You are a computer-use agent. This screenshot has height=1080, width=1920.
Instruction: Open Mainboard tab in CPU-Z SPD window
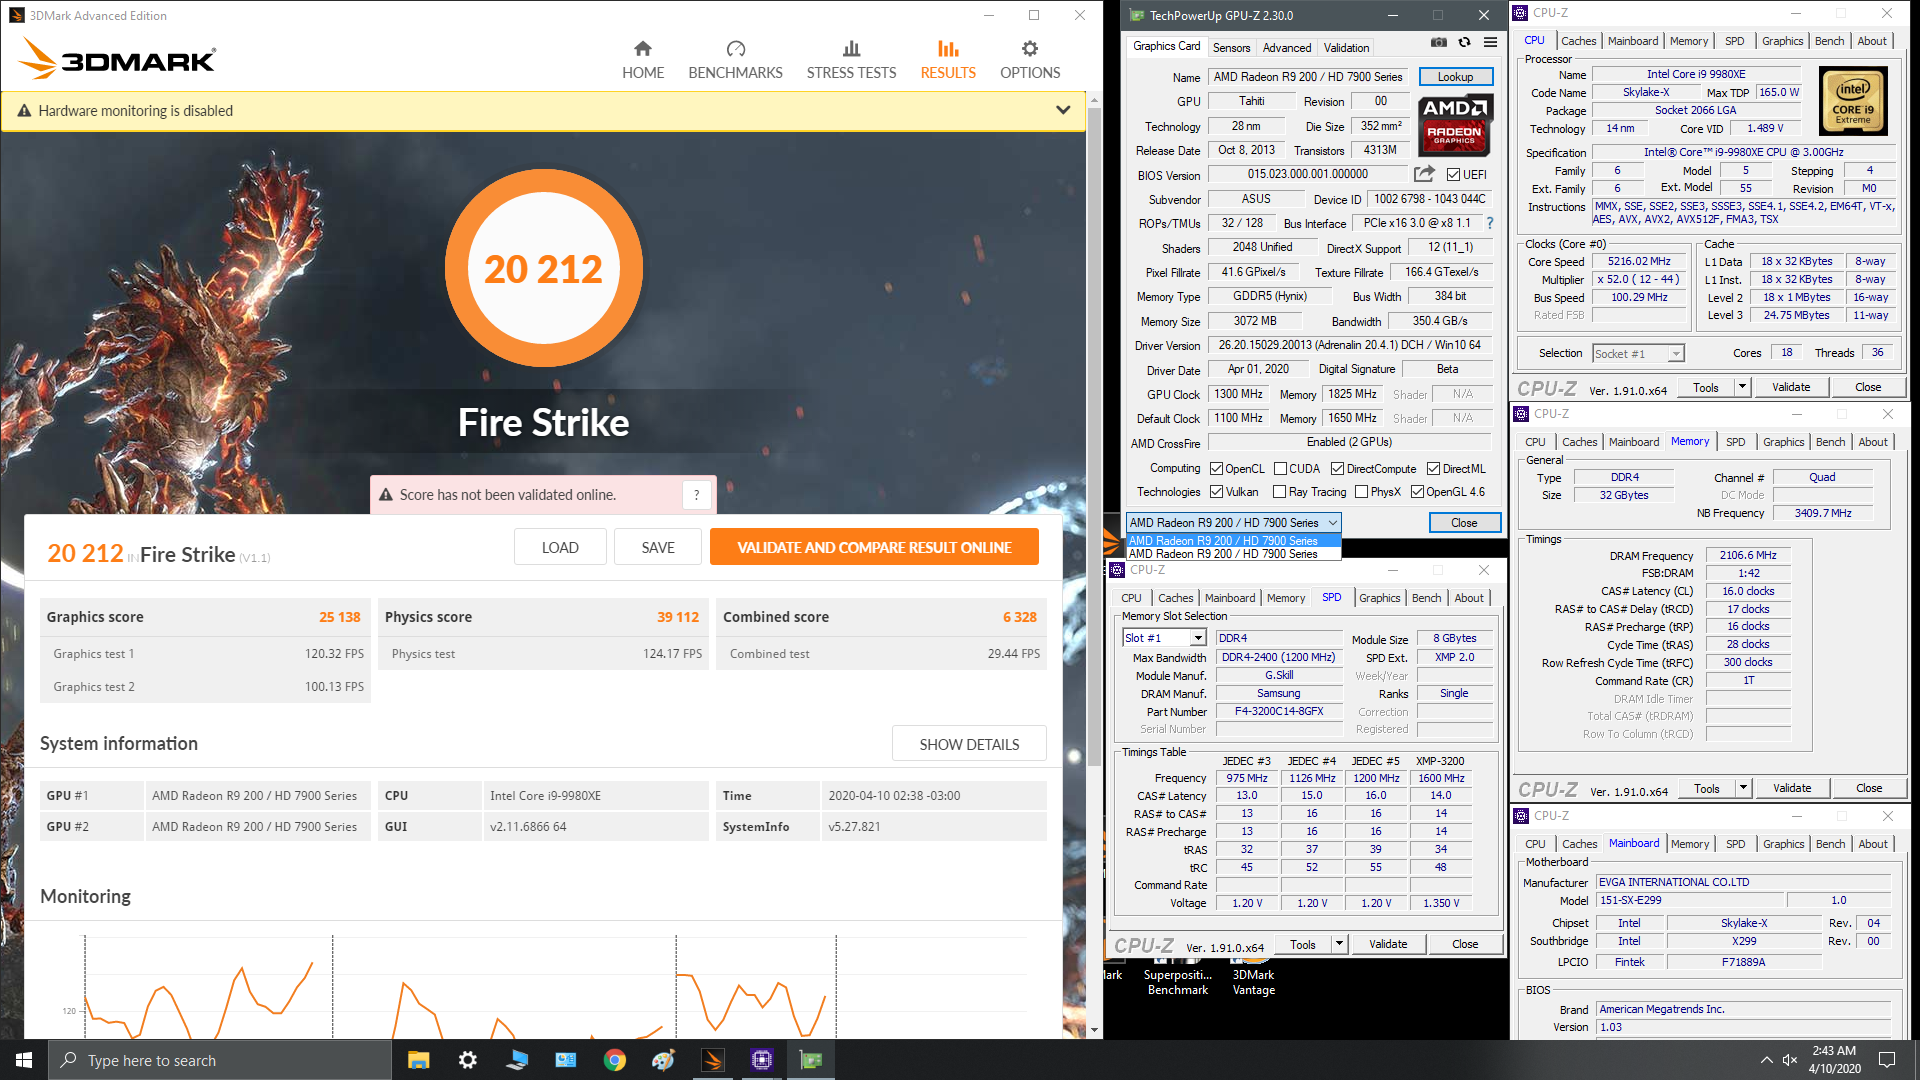[1229, 598]
